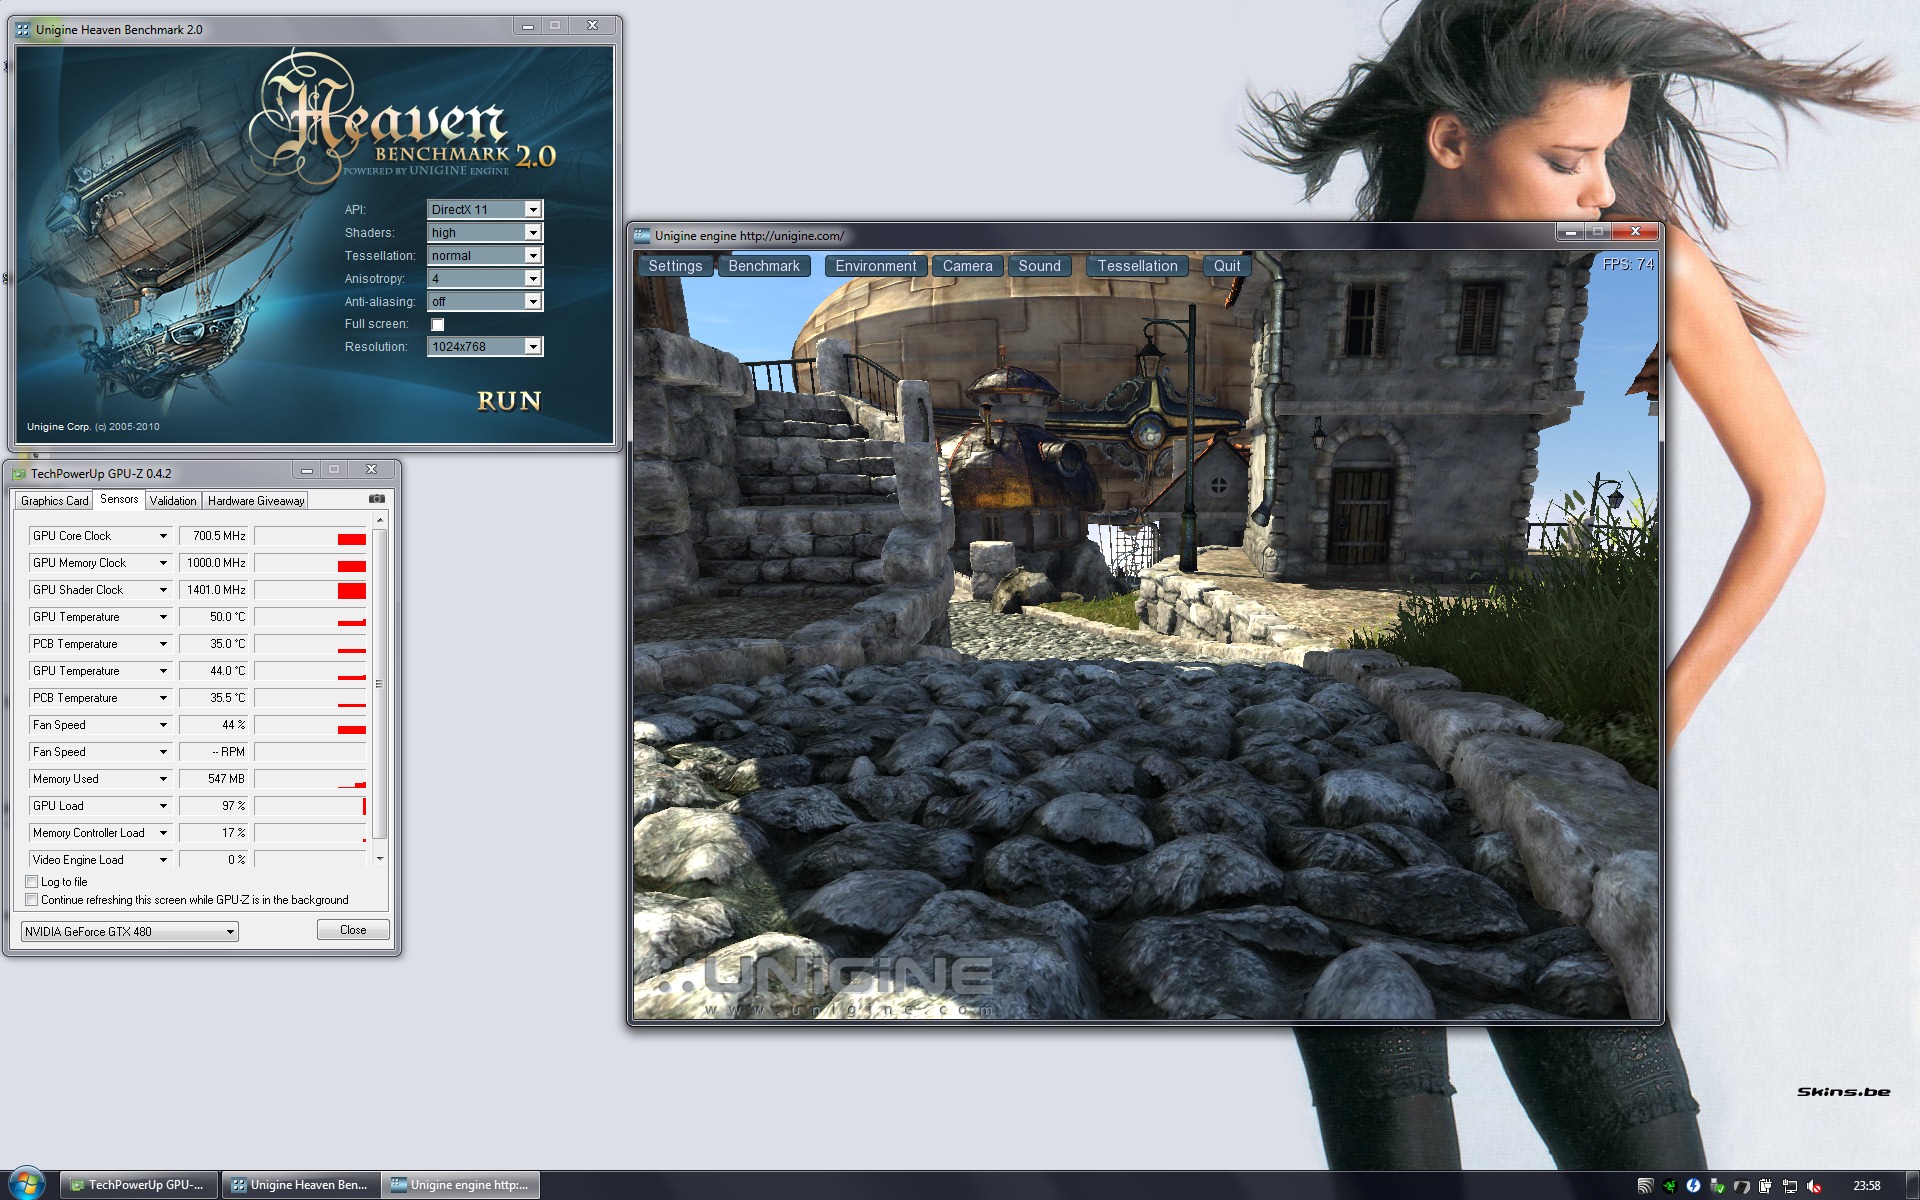Click the power plug tray icon
Image resolution: width=1920 pixels, height=1200 pixels.
point(1765,1186)
